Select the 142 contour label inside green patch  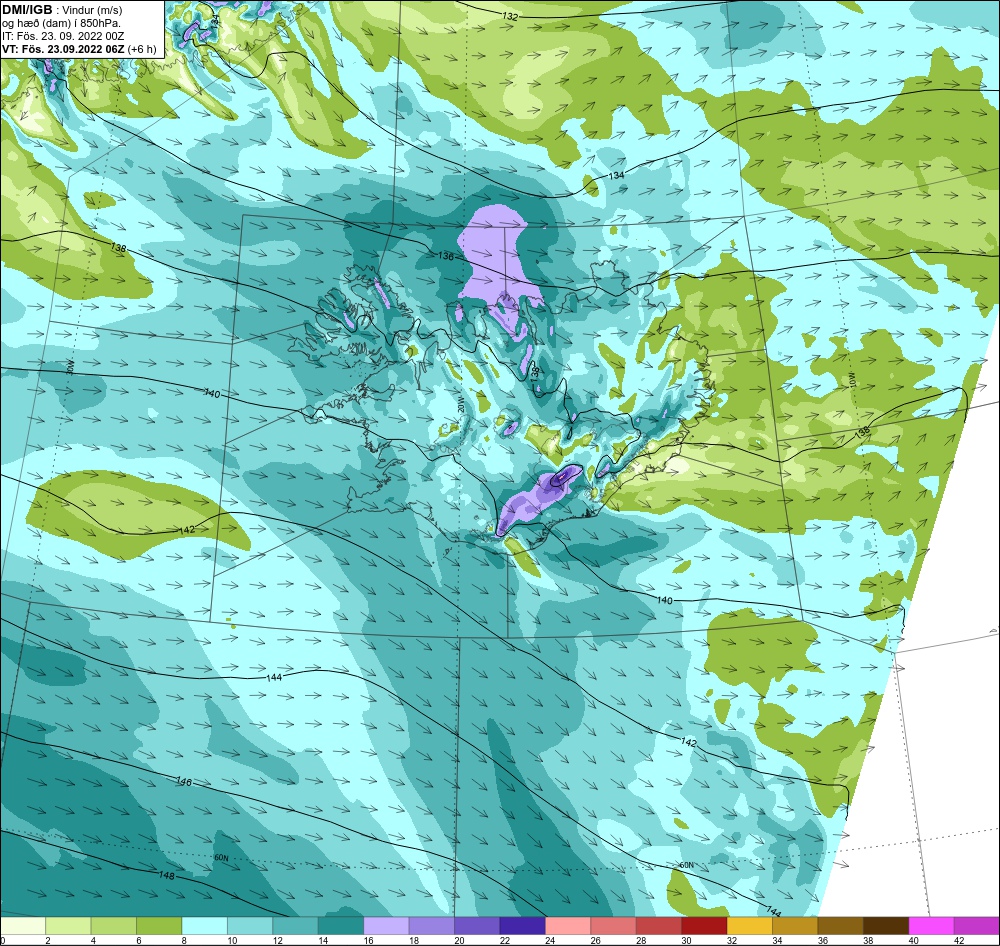click(187, 529)
